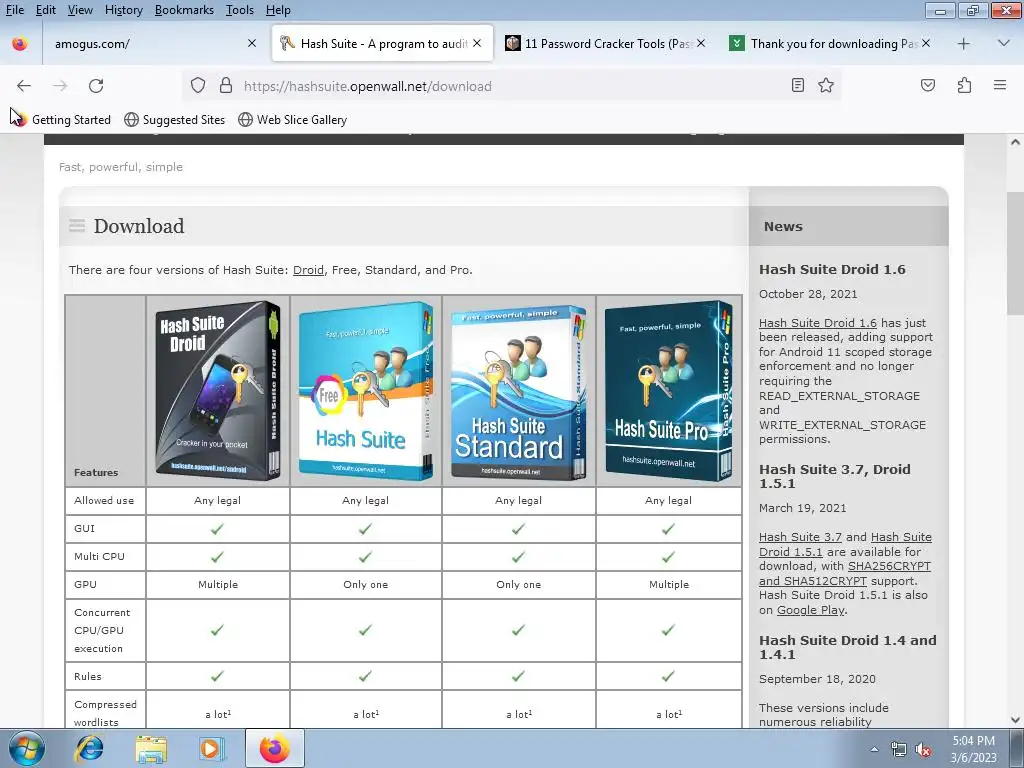Viewport: 1024px width, 768px height.
Task: Open the Bookmarks menu
Action: 184,10
